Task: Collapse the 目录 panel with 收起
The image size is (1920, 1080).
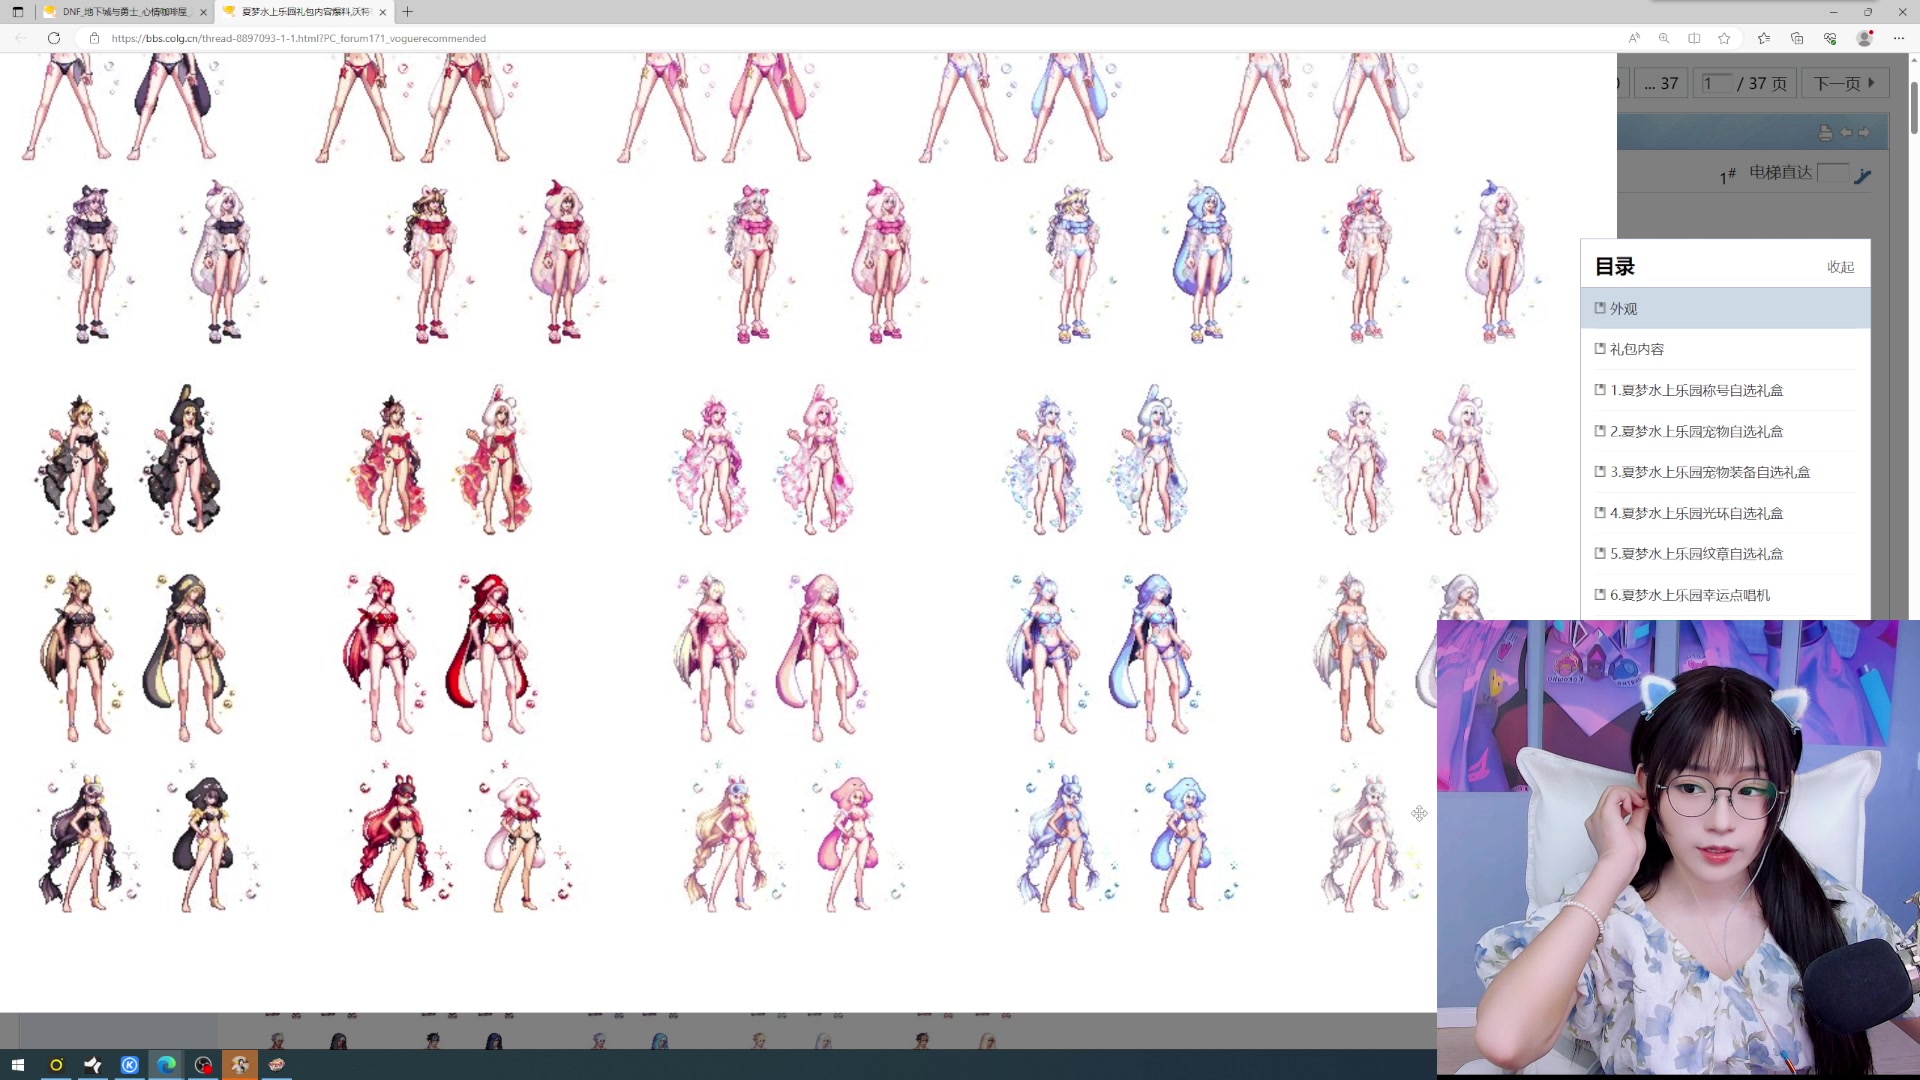Action: (1840, 267)
